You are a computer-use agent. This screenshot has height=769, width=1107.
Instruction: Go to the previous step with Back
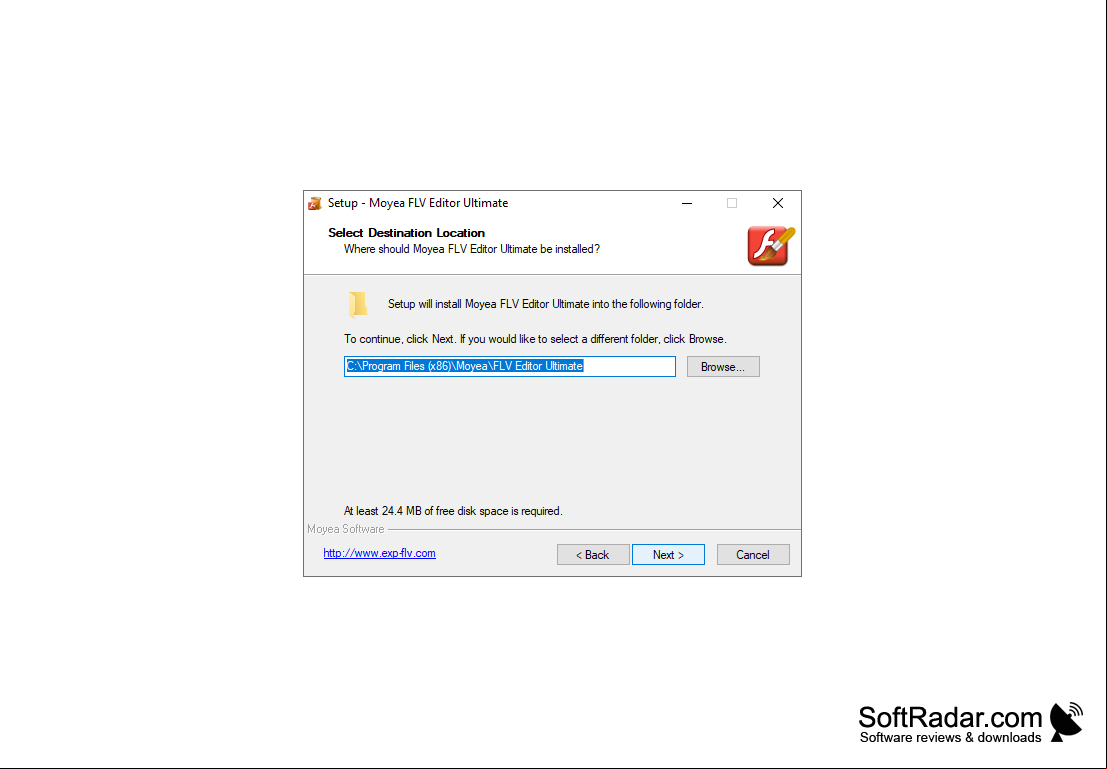[593, 554]
